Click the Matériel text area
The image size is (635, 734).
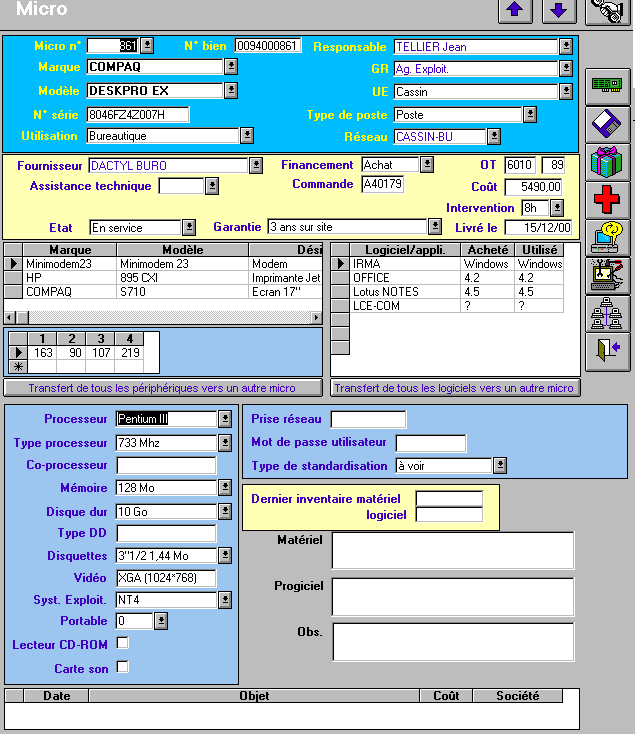click(453, 550)
